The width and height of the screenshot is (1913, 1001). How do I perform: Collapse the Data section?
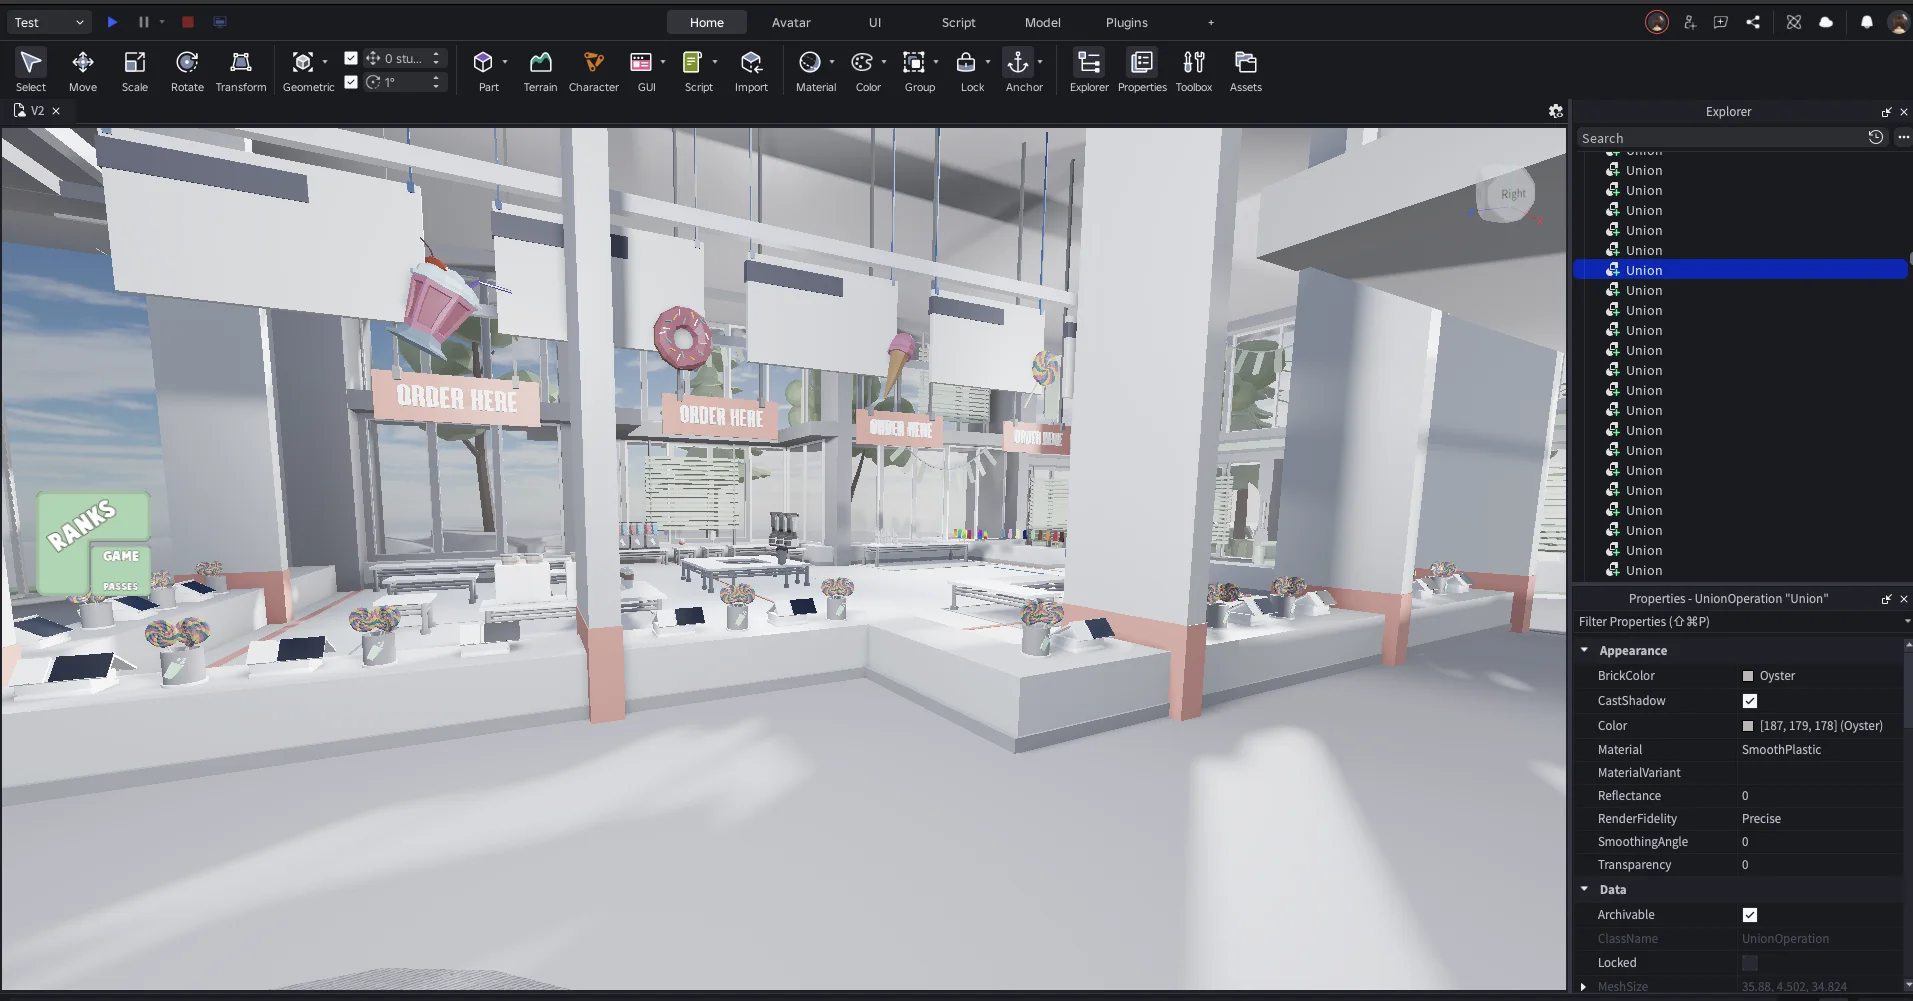coord(1585,889)
